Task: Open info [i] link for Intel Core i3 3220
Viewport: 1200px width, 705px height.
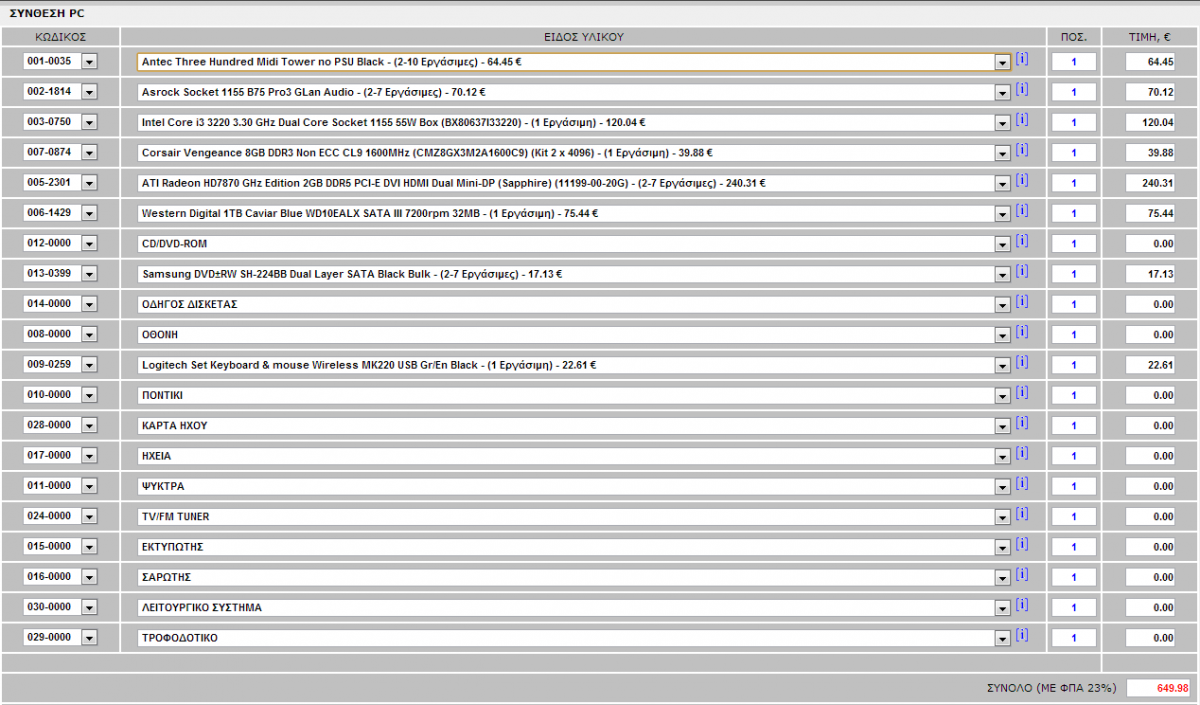Action: 1021,120
